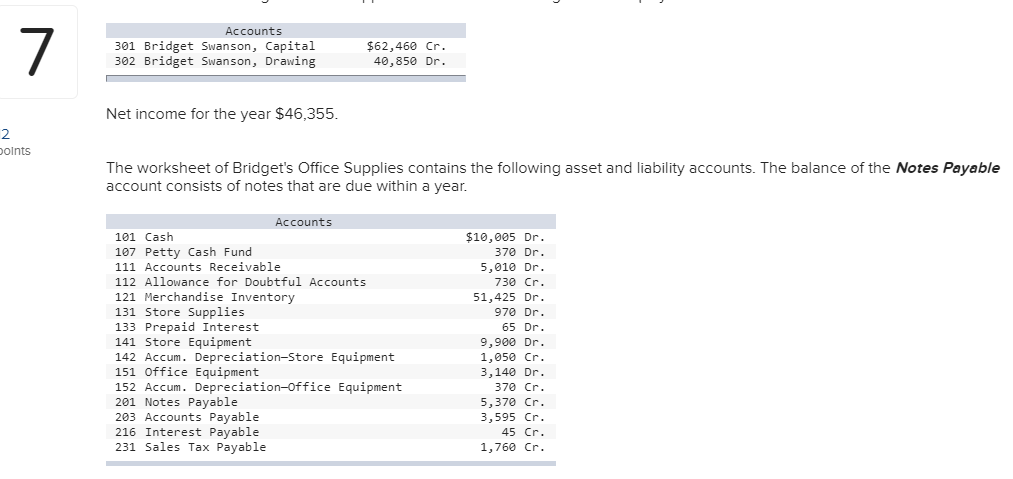
Task: Click the question number 7 box
Action: point(36,53)
